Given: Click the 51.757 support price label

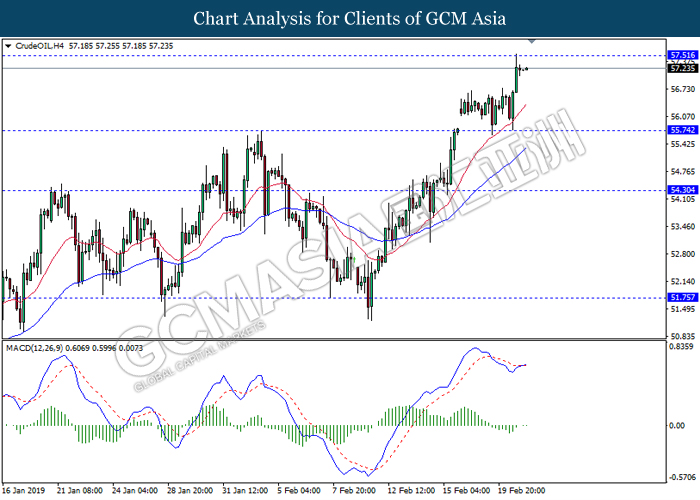Looking at the screenshot, I should 683,297.
